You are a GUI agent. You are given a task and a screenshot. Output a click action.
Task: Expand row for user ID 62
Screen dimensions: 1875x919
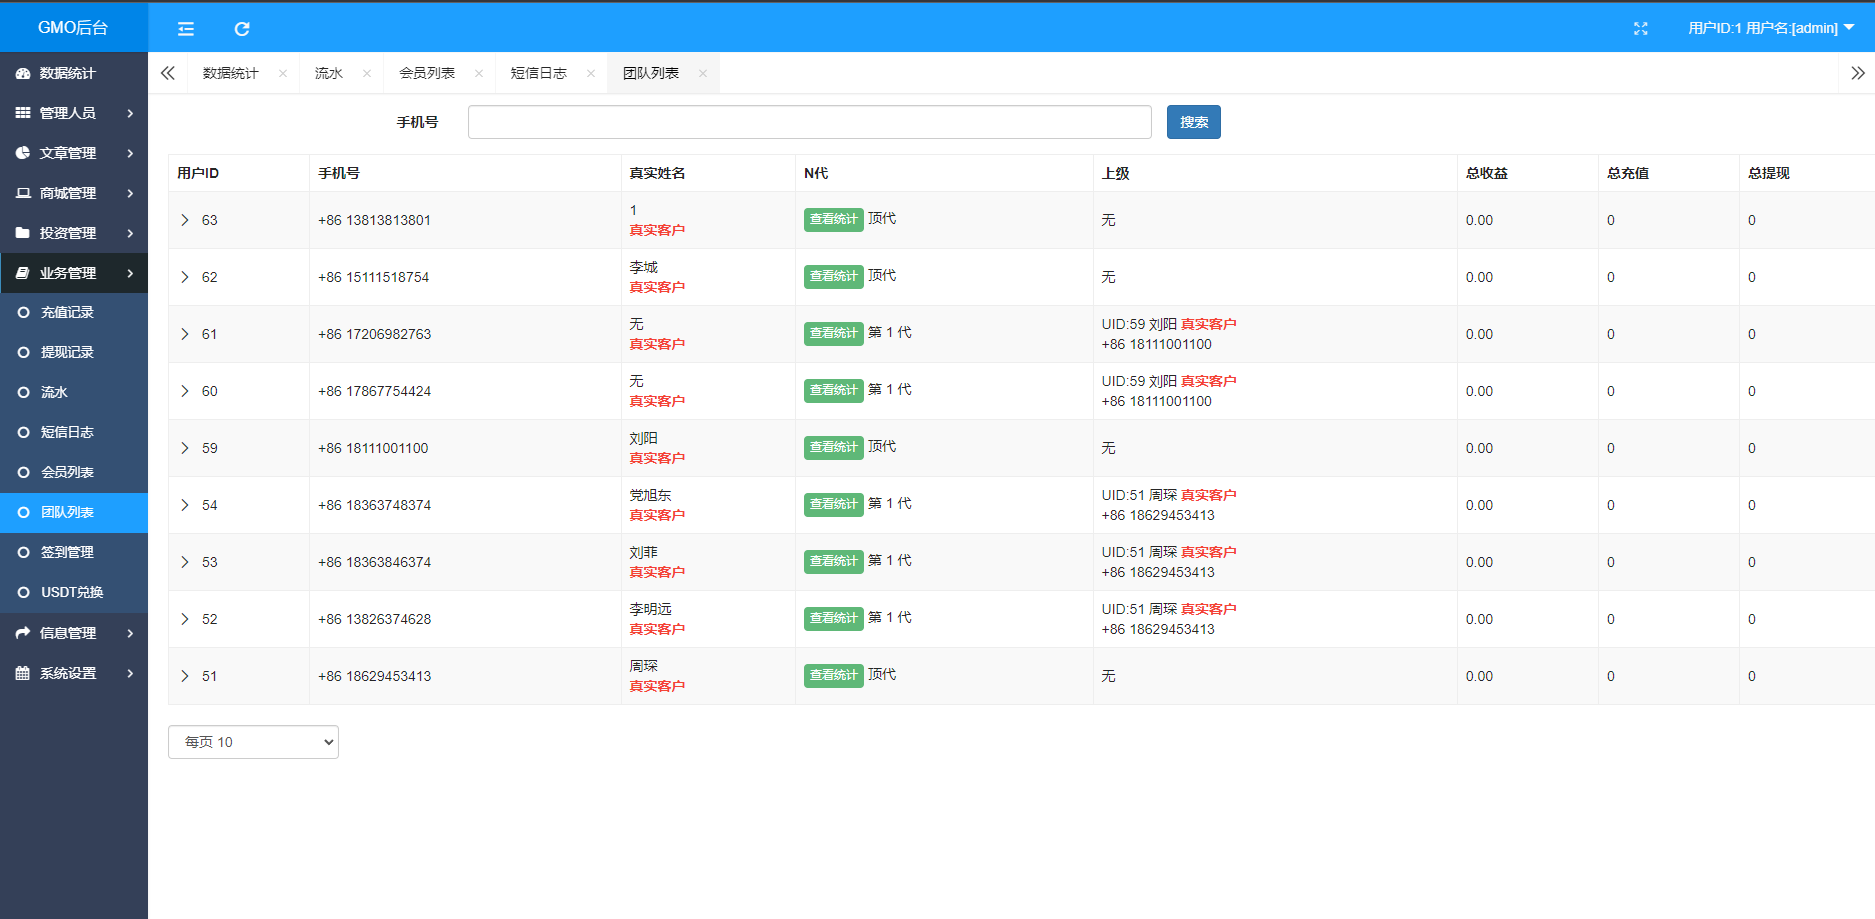(x=185, y=277)
